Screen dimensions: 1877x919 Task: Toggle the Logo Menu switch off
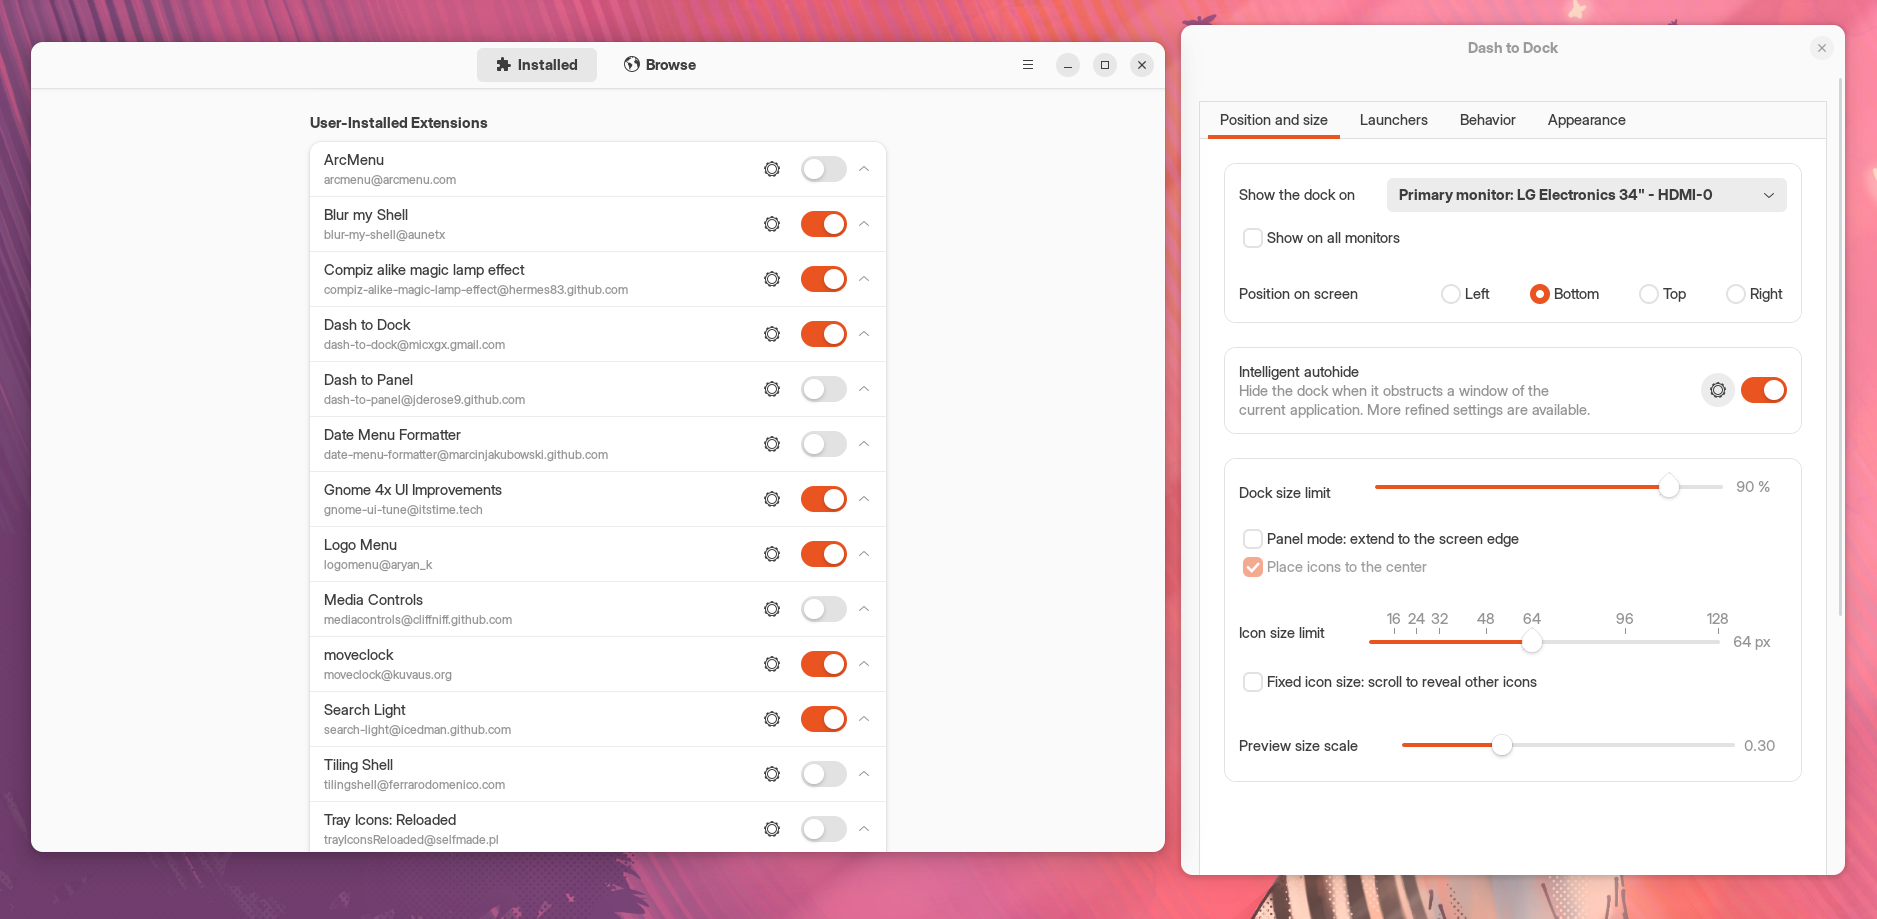(x=824, y=554)
